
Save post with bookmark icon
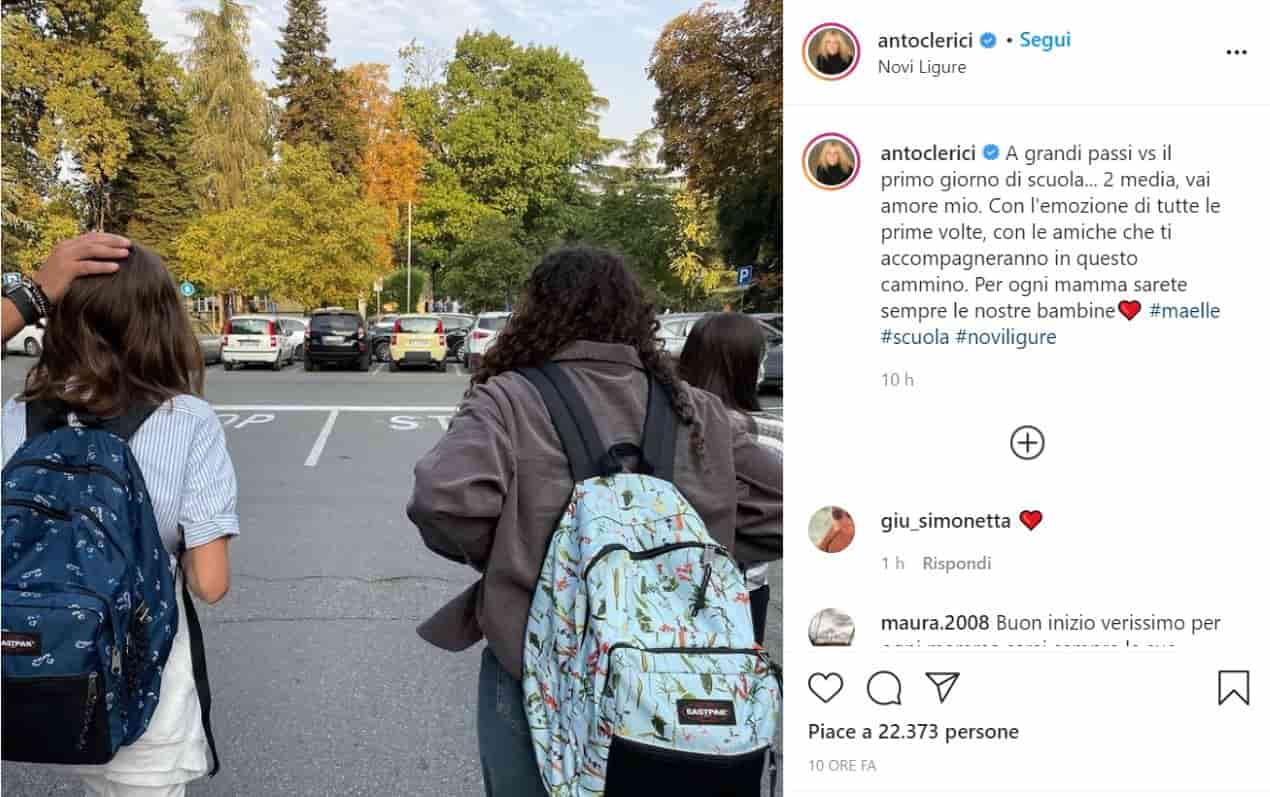pyautogui.click(x=1233, y=687)
